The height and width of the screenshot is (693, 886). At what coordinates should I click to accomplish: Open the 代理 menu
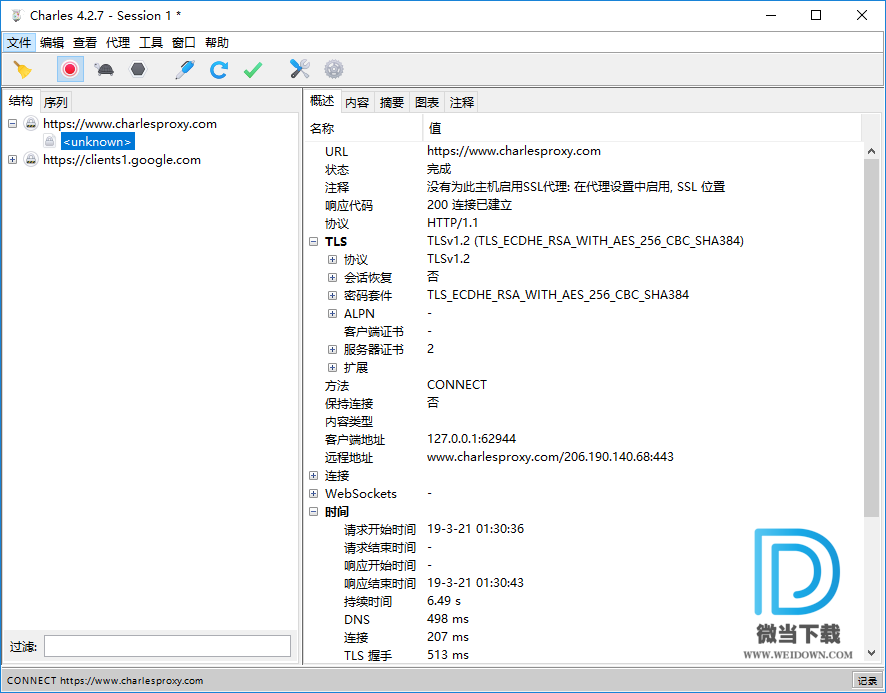[118, 42]
